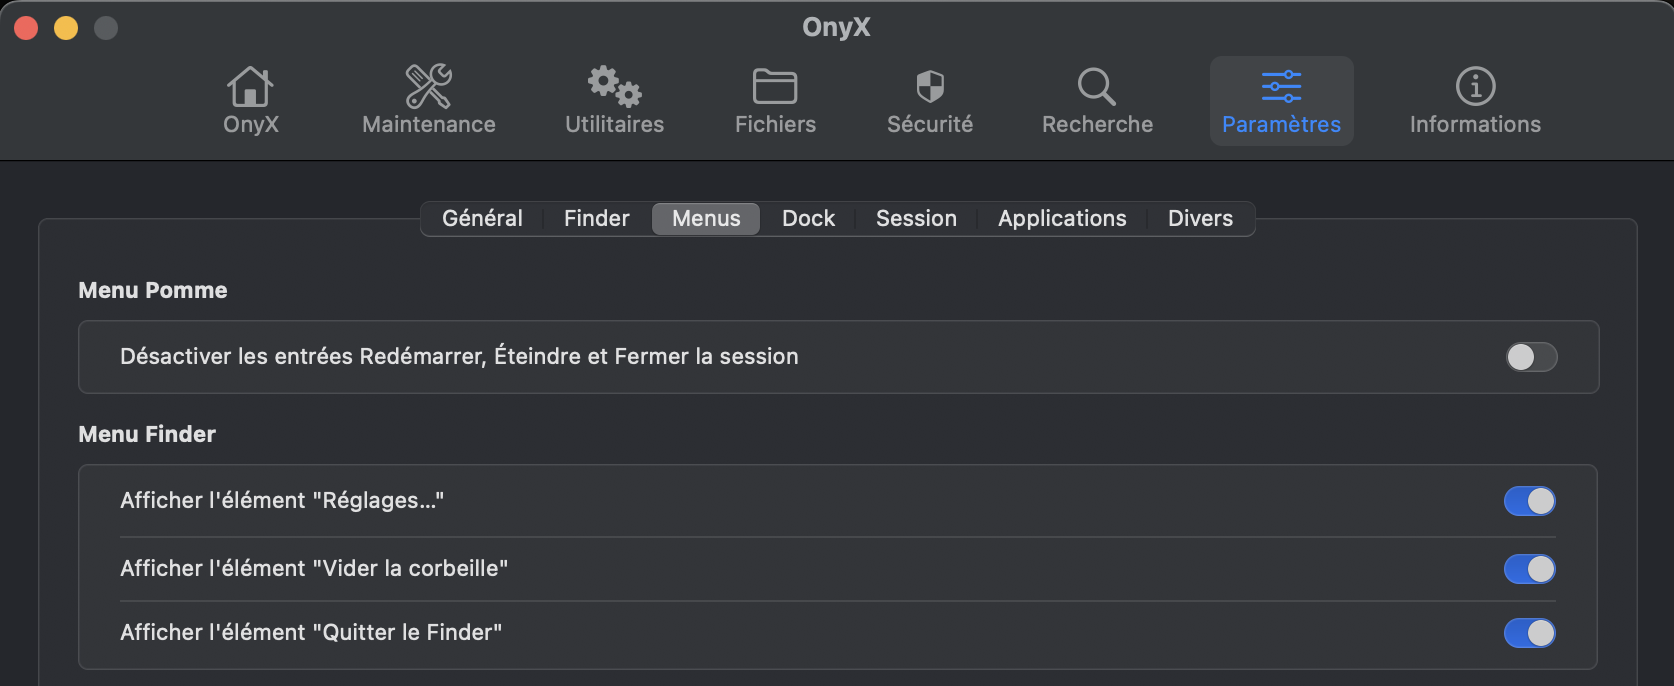Open the Informations icon
The height and width of the screenshot is (686, 1674).
pos(1475,88)
